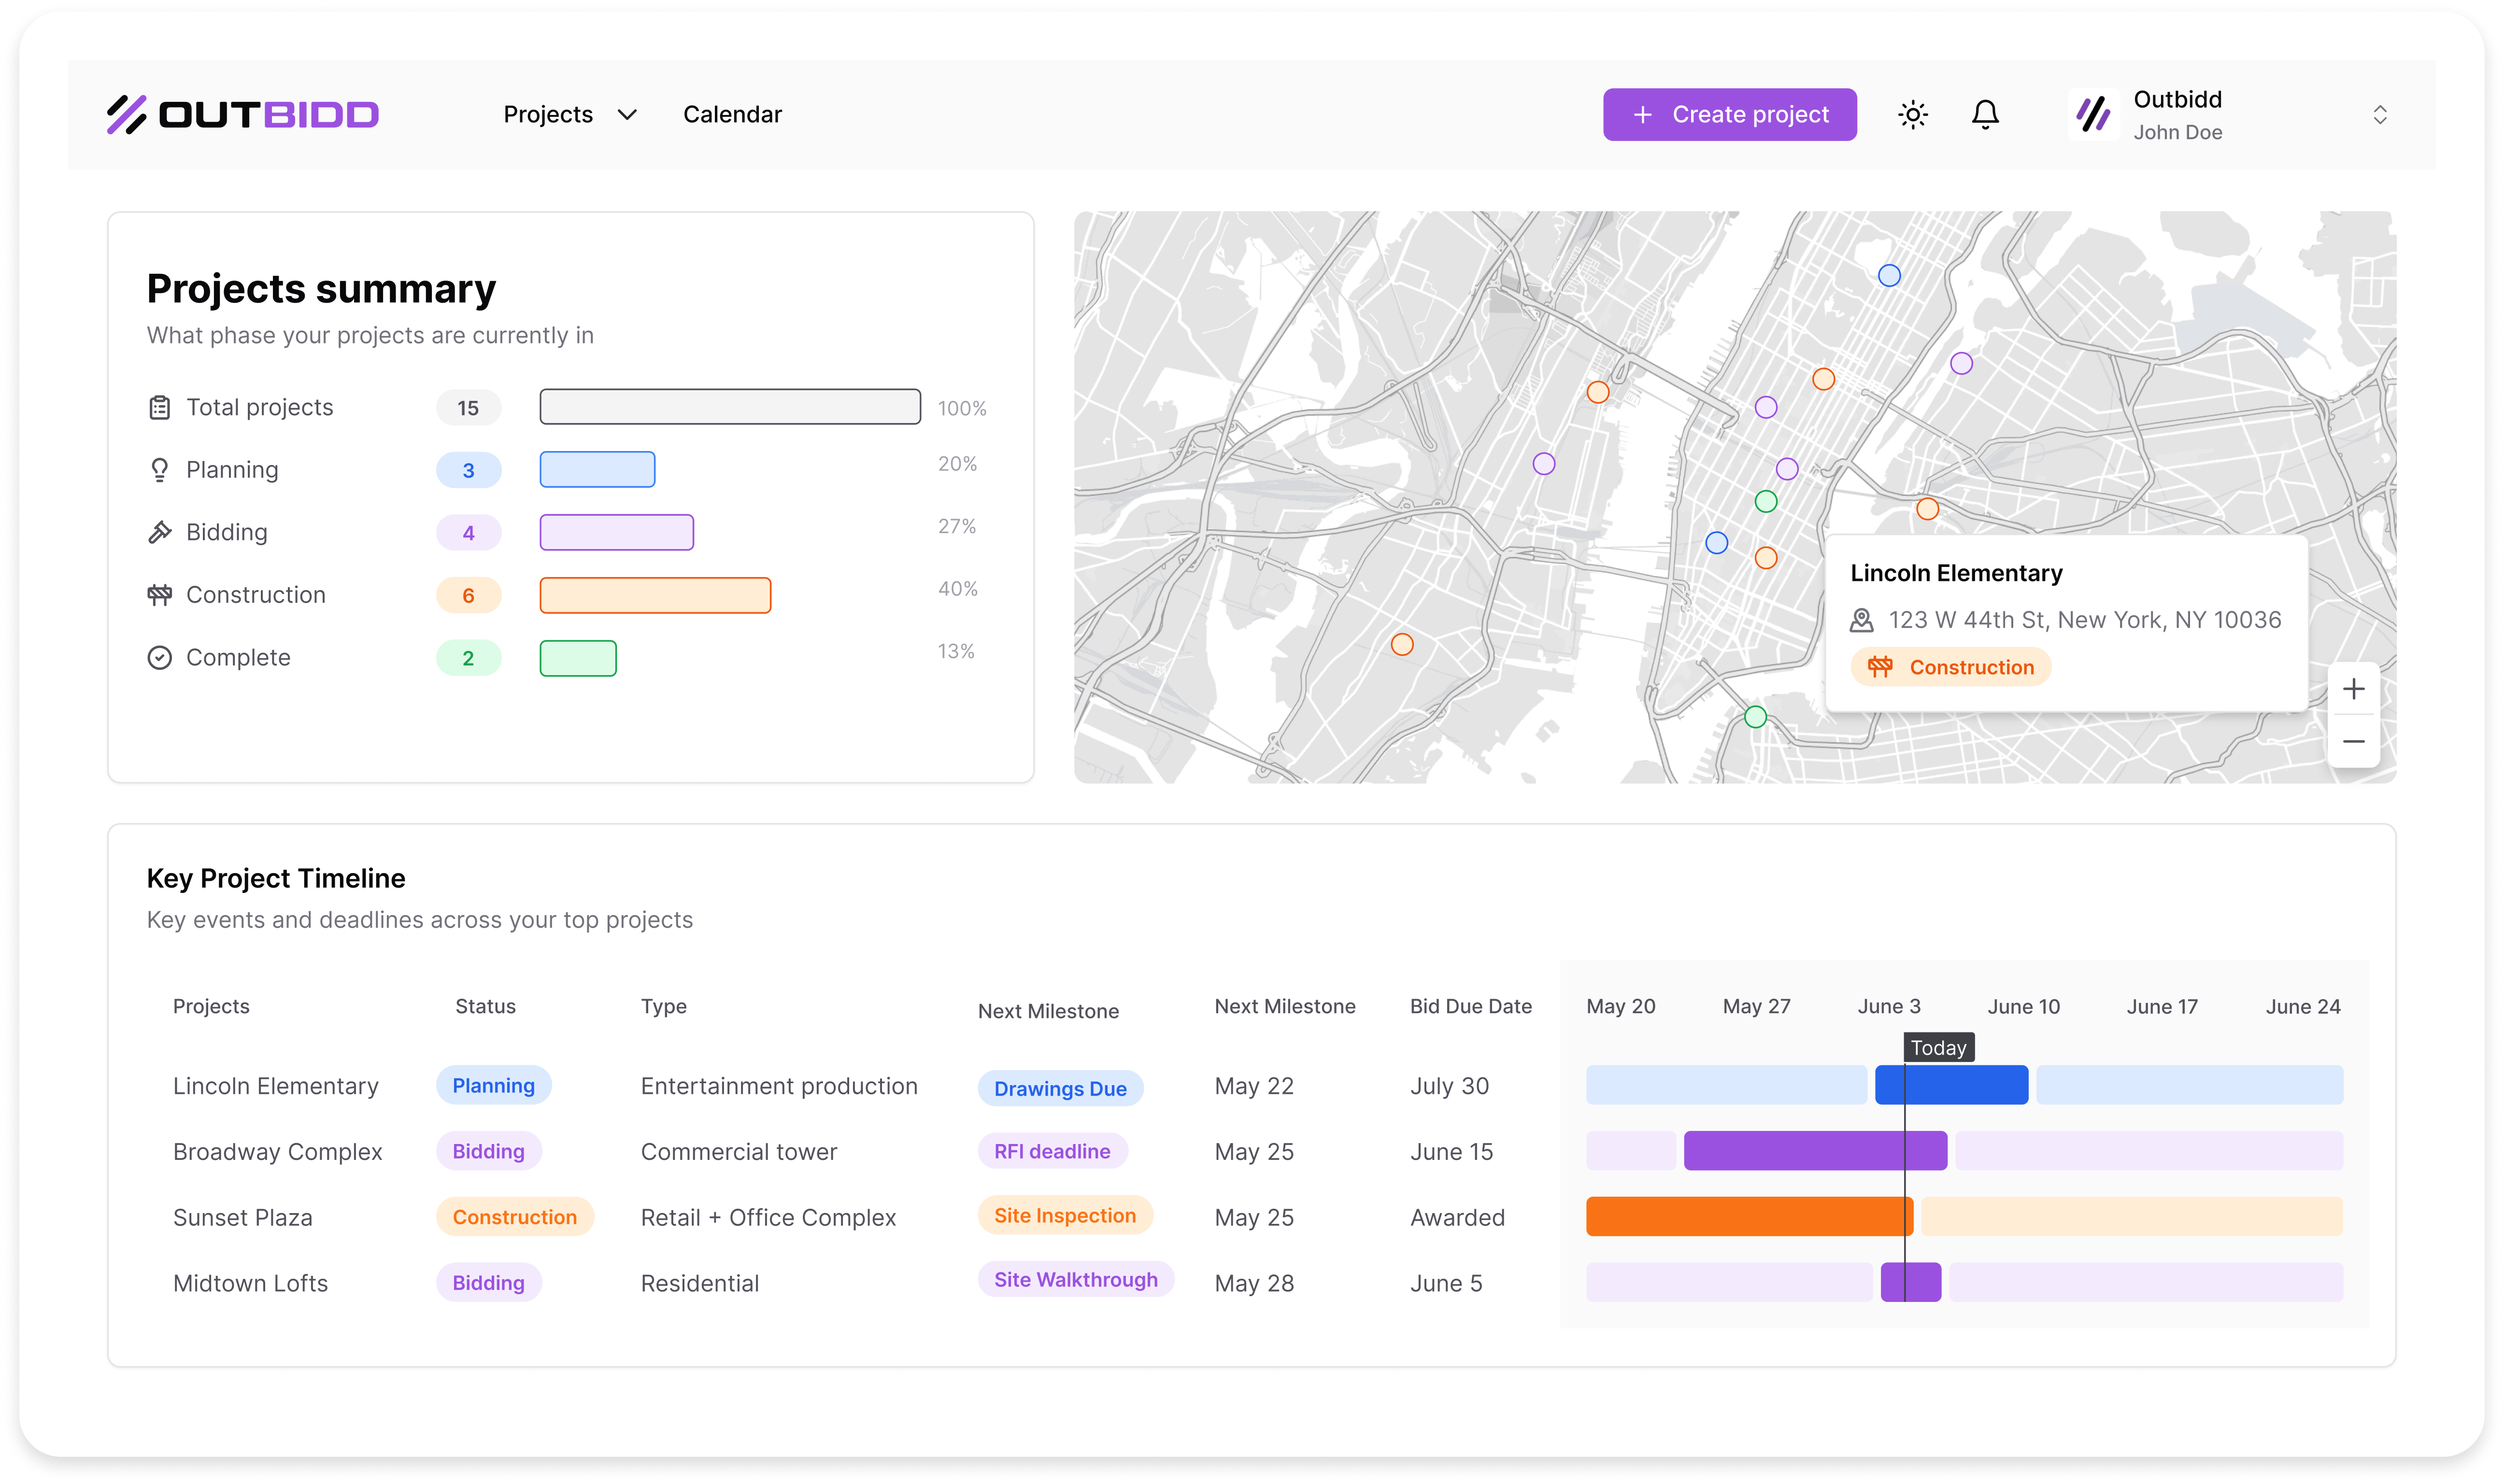This screenshot has height=1484, width=2504.
Task: Sort by Projects column header
Action: pos(211,1006)
